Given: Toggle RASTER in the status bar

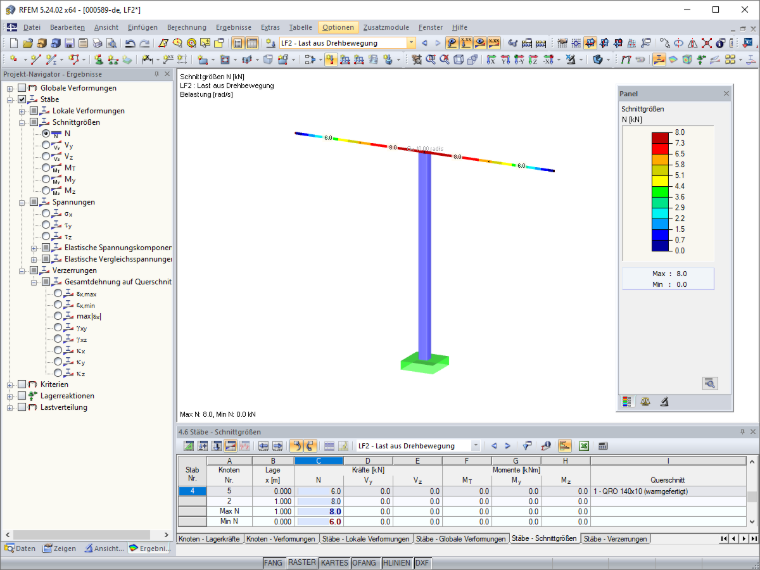Looking at the screenshot, I should click(x=302, y=562).
